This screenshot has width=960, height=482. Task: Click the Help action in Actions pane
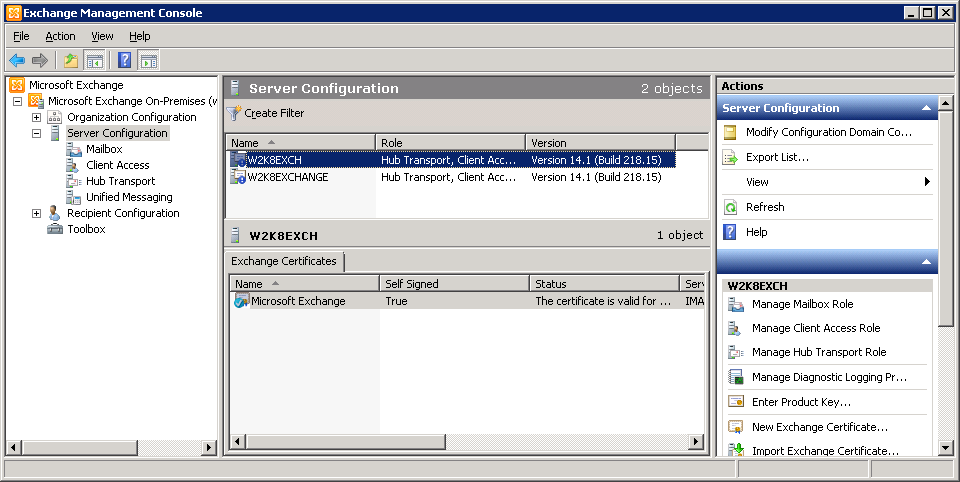point(756,232)
